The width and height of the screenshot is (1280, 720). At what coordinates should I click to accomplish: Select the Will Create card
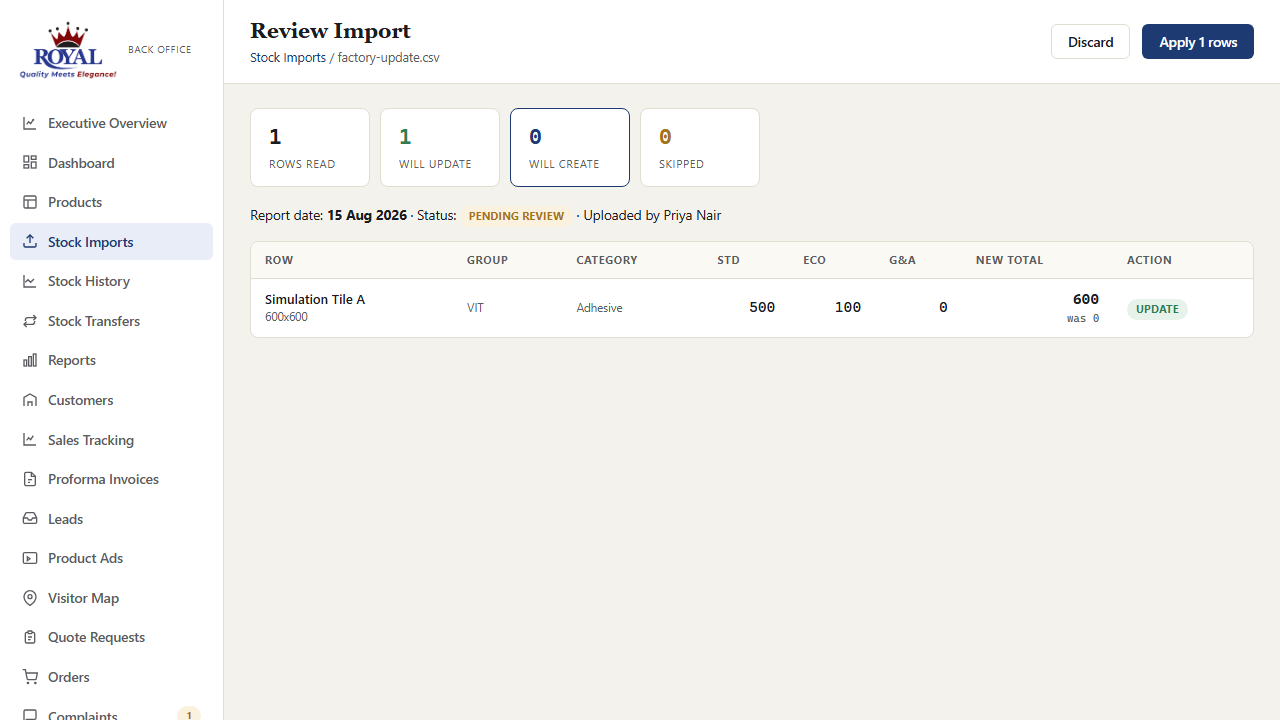570,147
